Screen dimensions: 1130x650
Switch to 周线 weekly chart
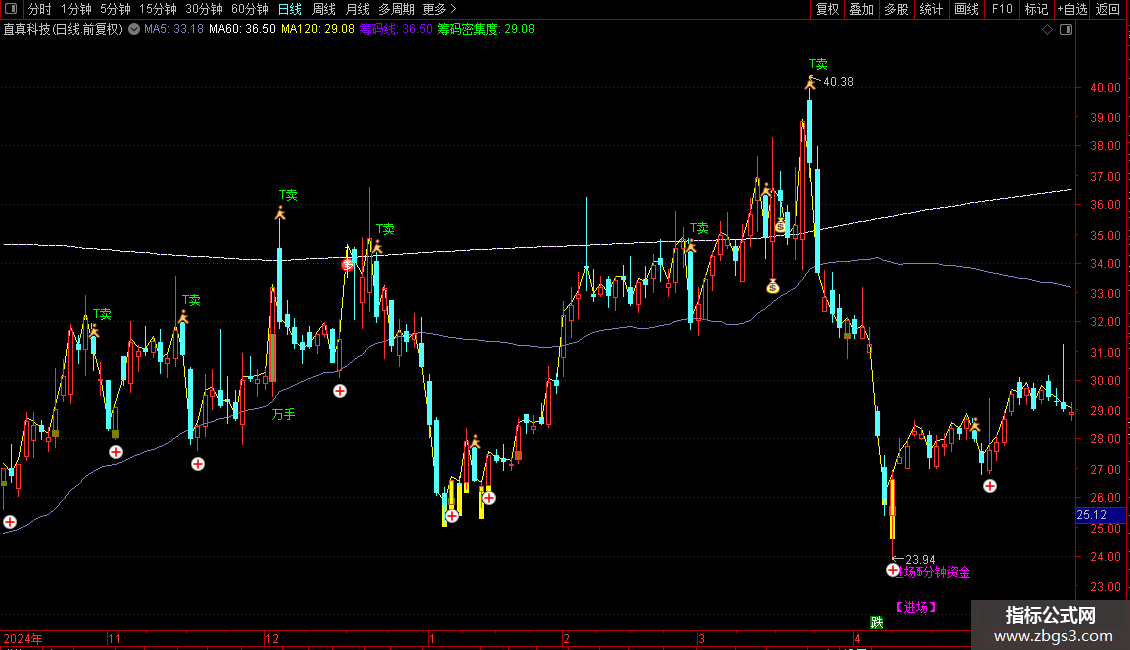pos(324,9)
